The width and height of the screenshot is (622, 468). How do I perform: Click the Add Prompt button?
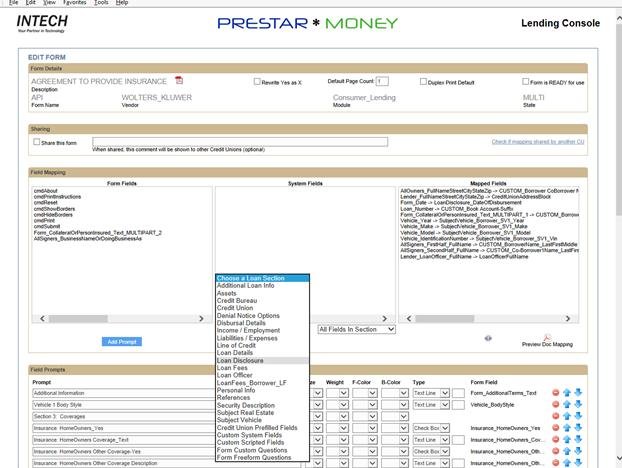(122, 342)
